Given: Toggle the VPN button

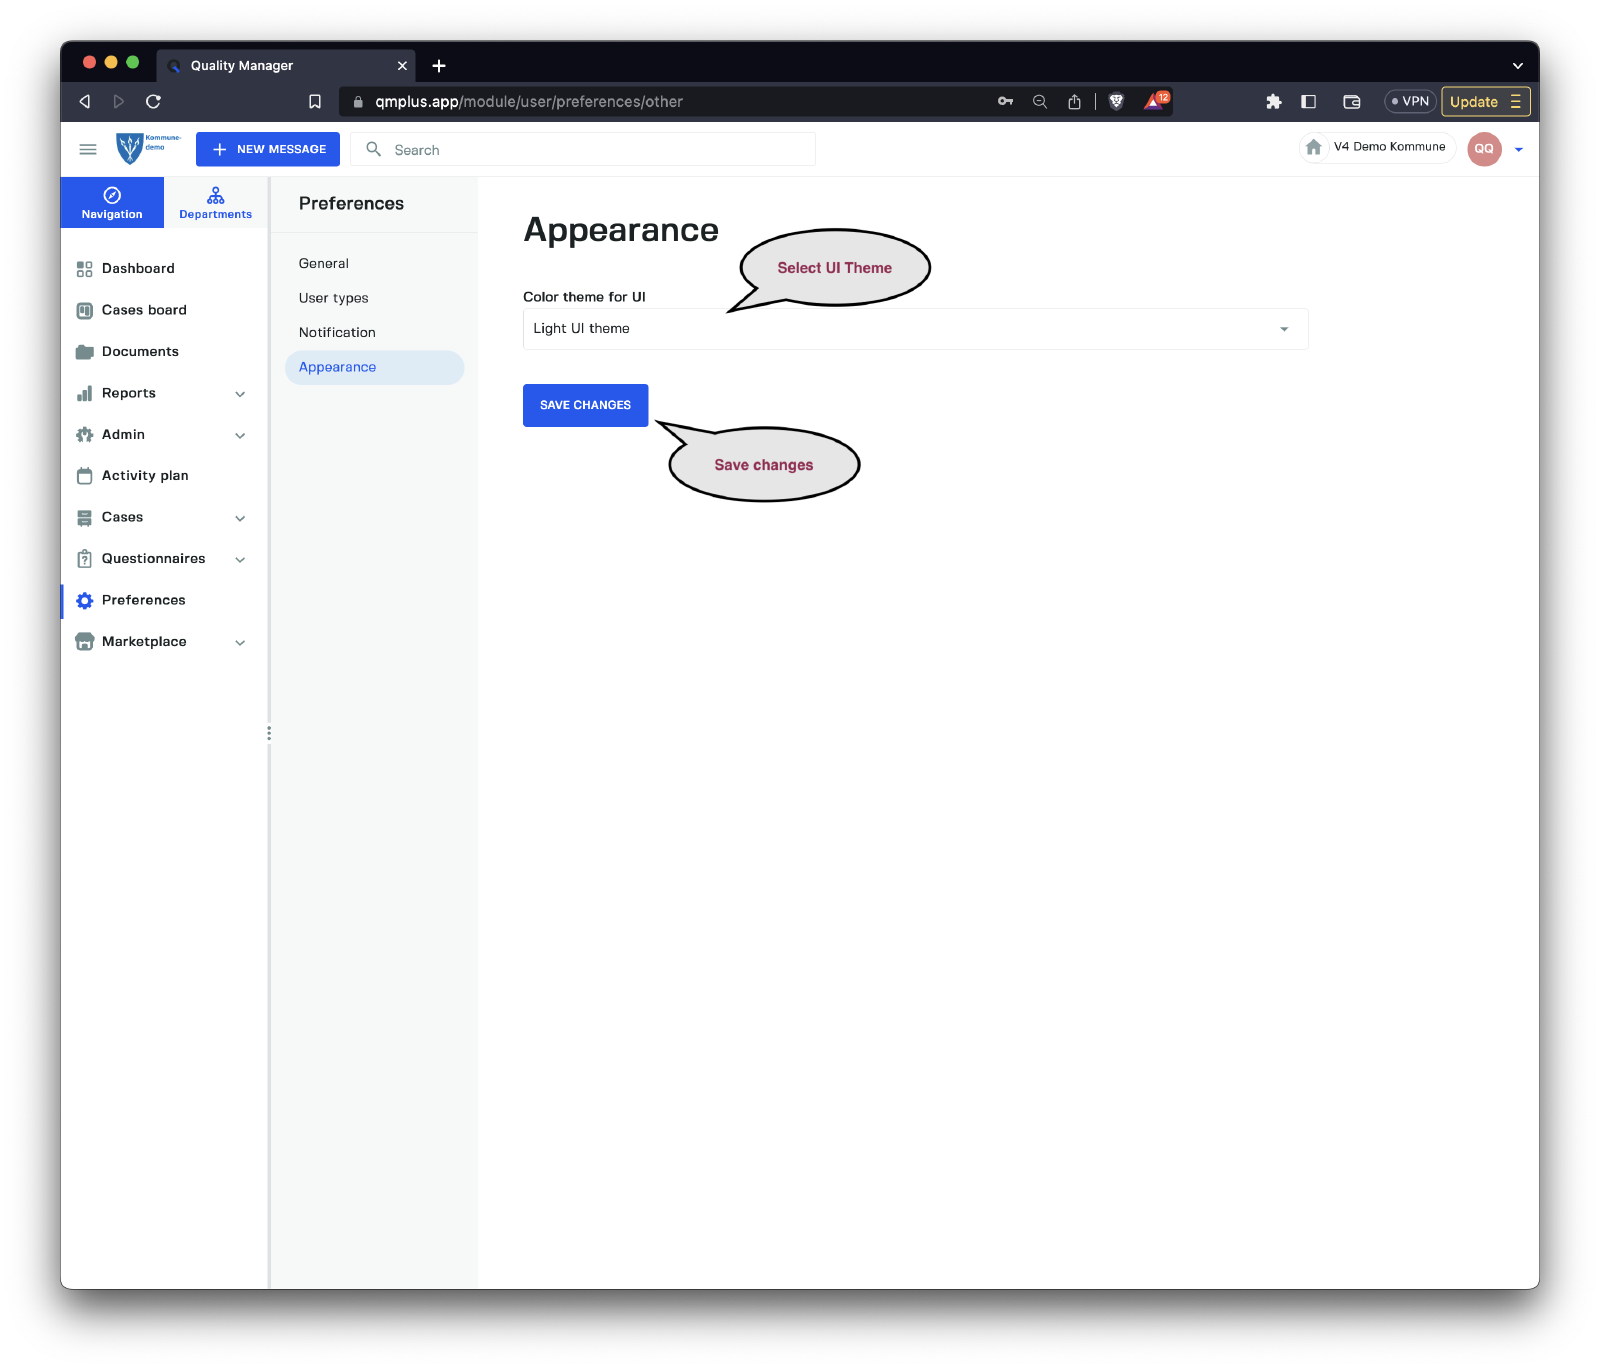Looking at the screenshot, I should [1410, 101].
